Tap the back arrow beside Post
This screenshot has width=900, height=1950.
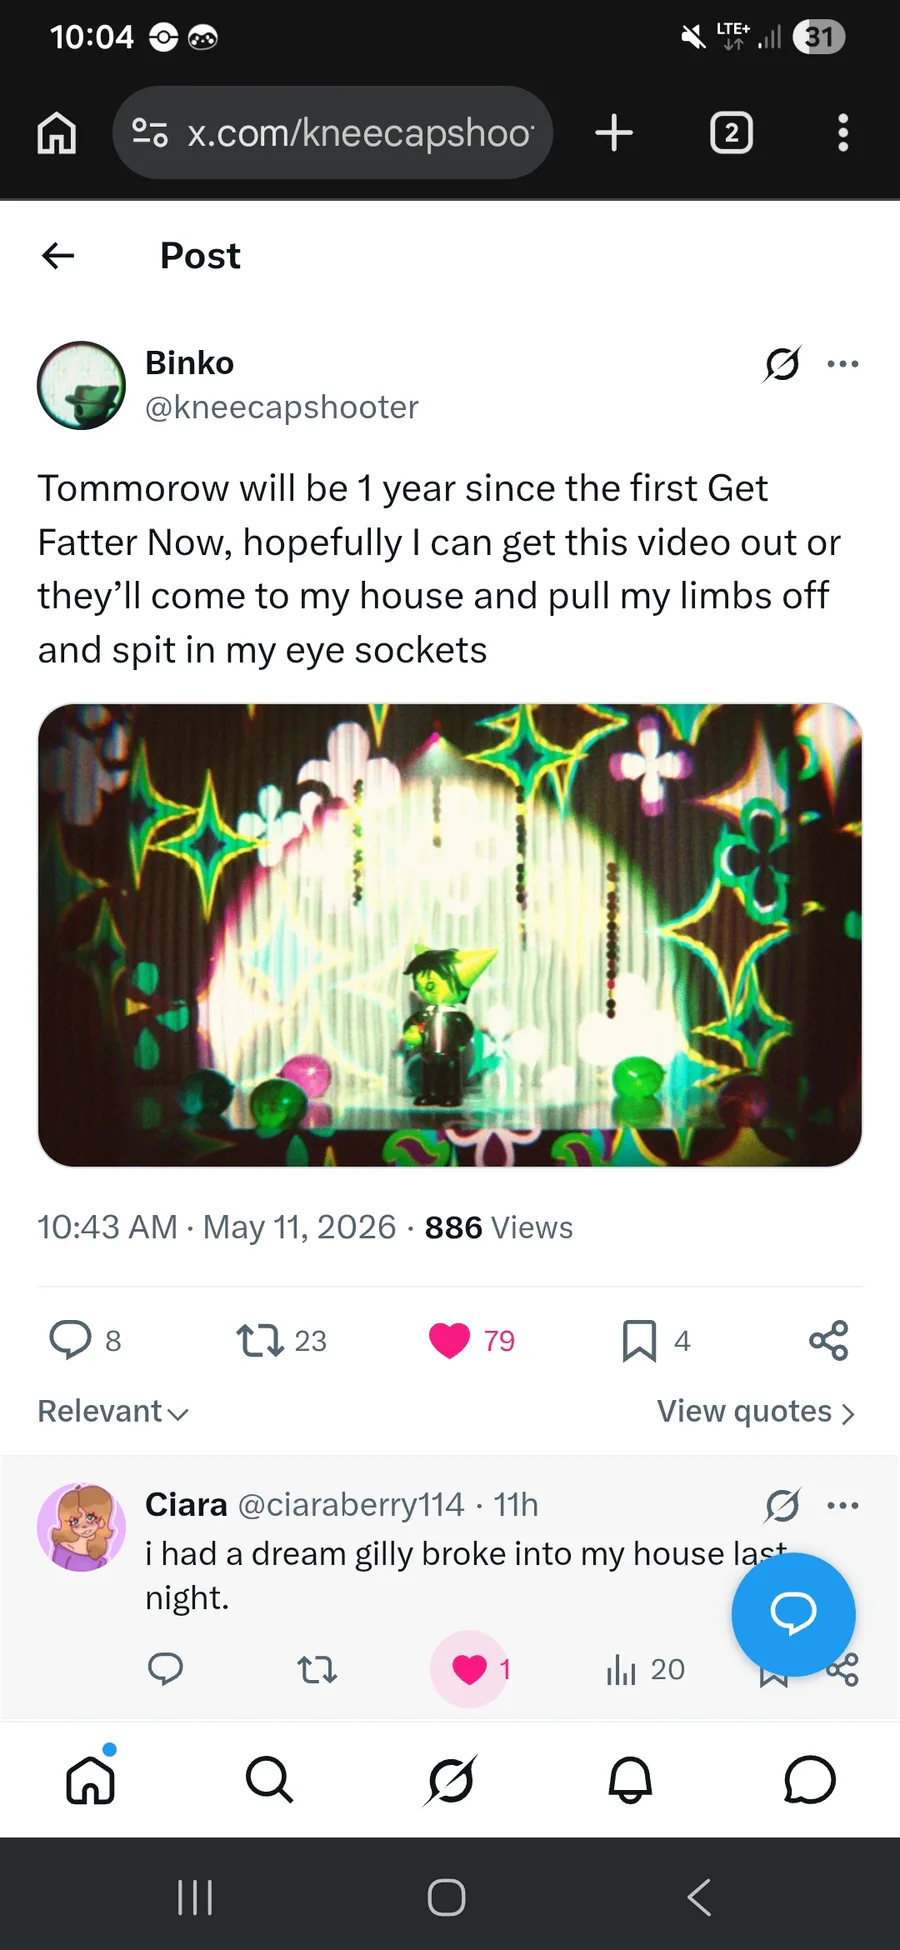(x=58, y=256)
